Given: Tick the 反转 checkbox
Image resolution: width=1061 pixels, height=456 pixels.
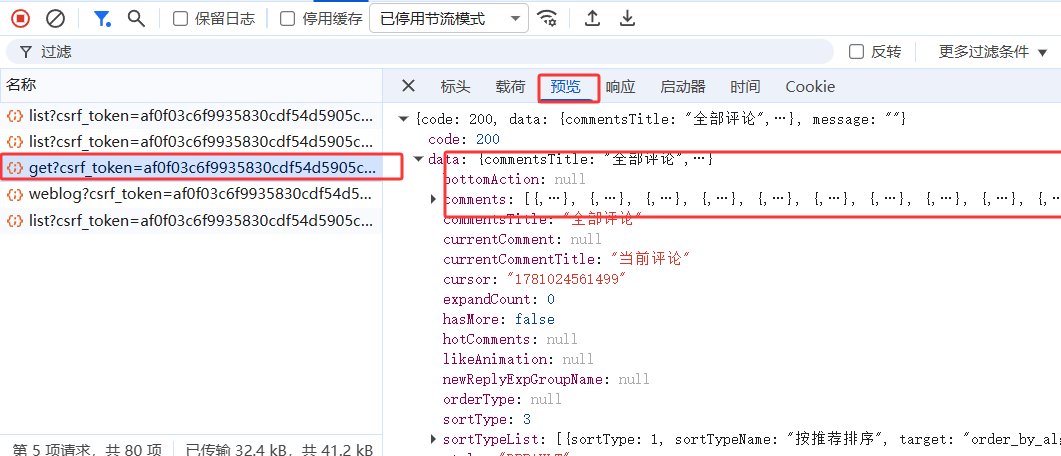Looking at the screenshot, I should [x=857, y=51].
